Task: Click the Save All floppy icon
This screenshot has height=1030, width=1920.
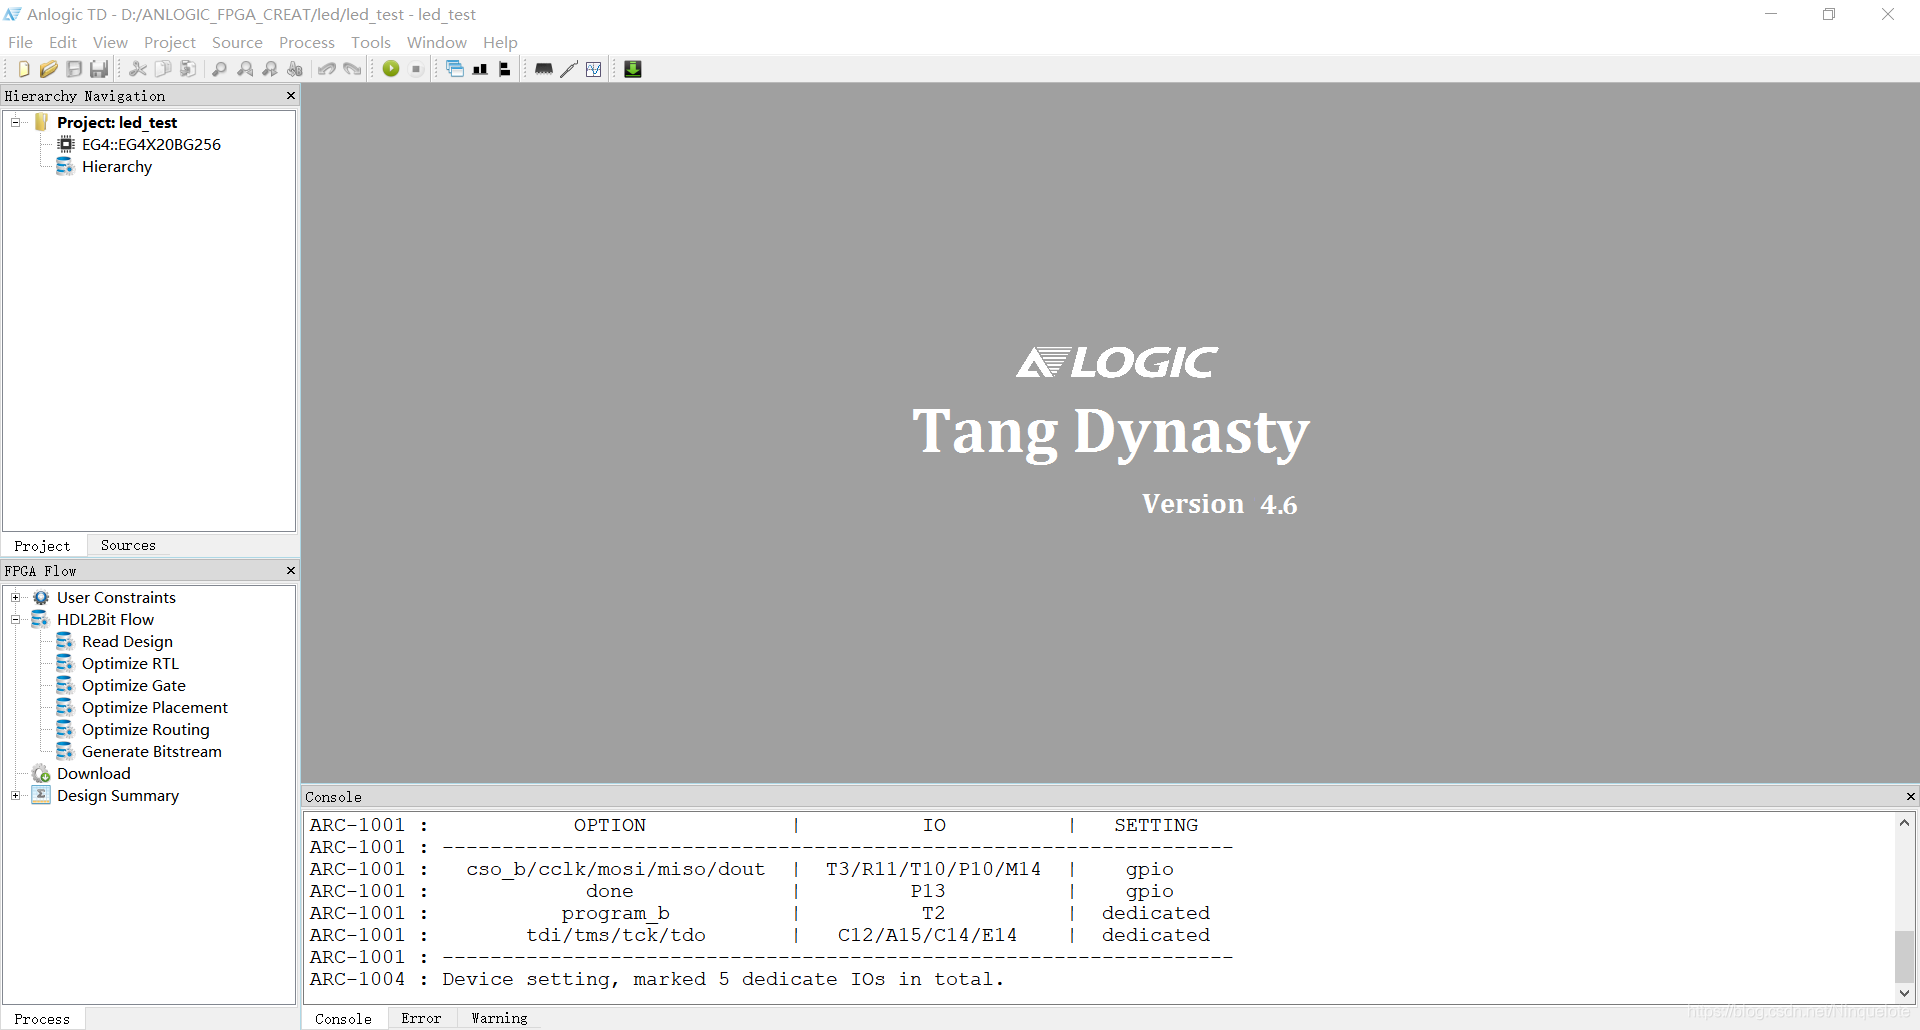Action: pos(99,69)
